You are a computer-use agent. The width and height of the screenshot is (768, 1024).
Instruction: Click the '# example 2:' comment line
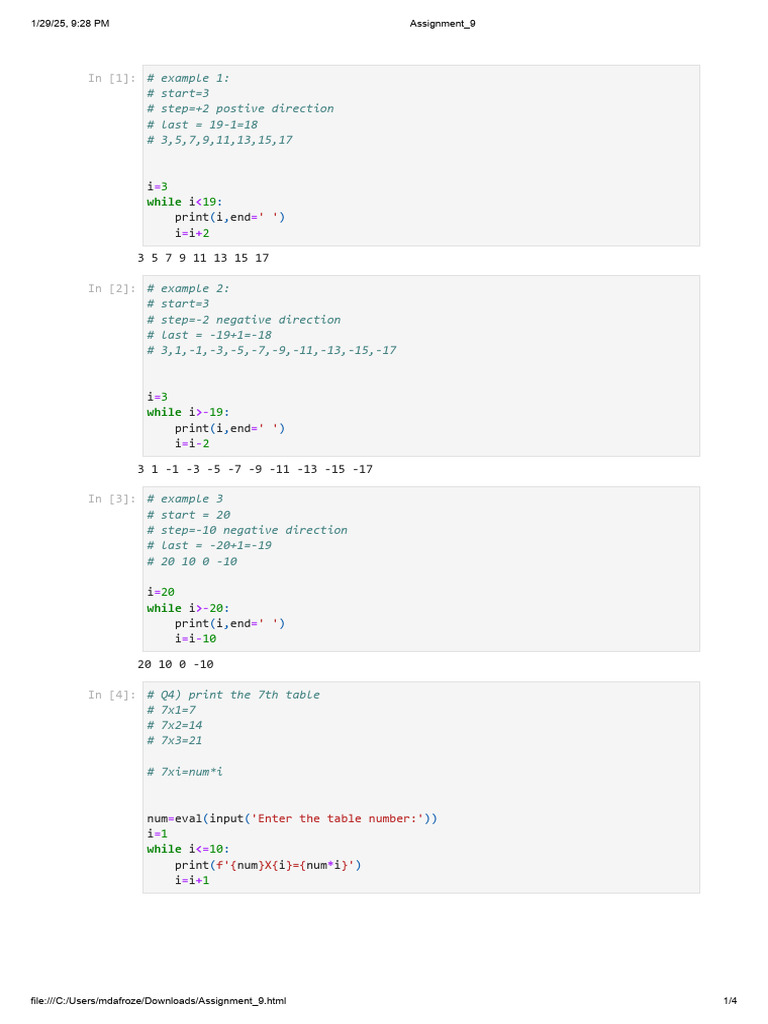point(188,289)
